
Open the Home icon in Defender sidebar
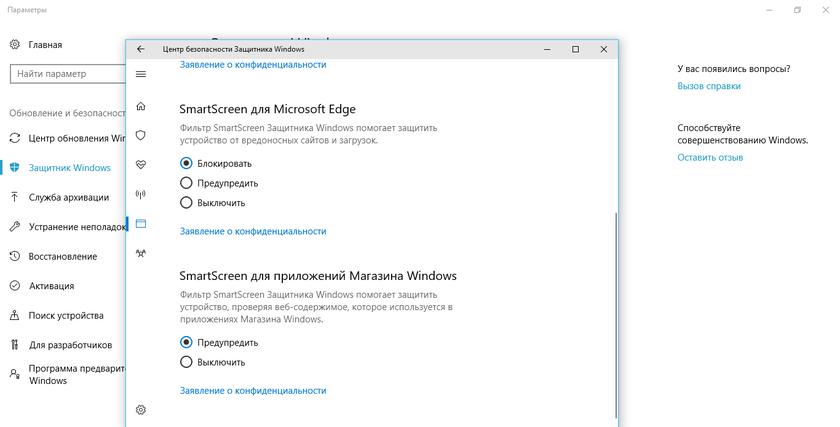[140, 105]
